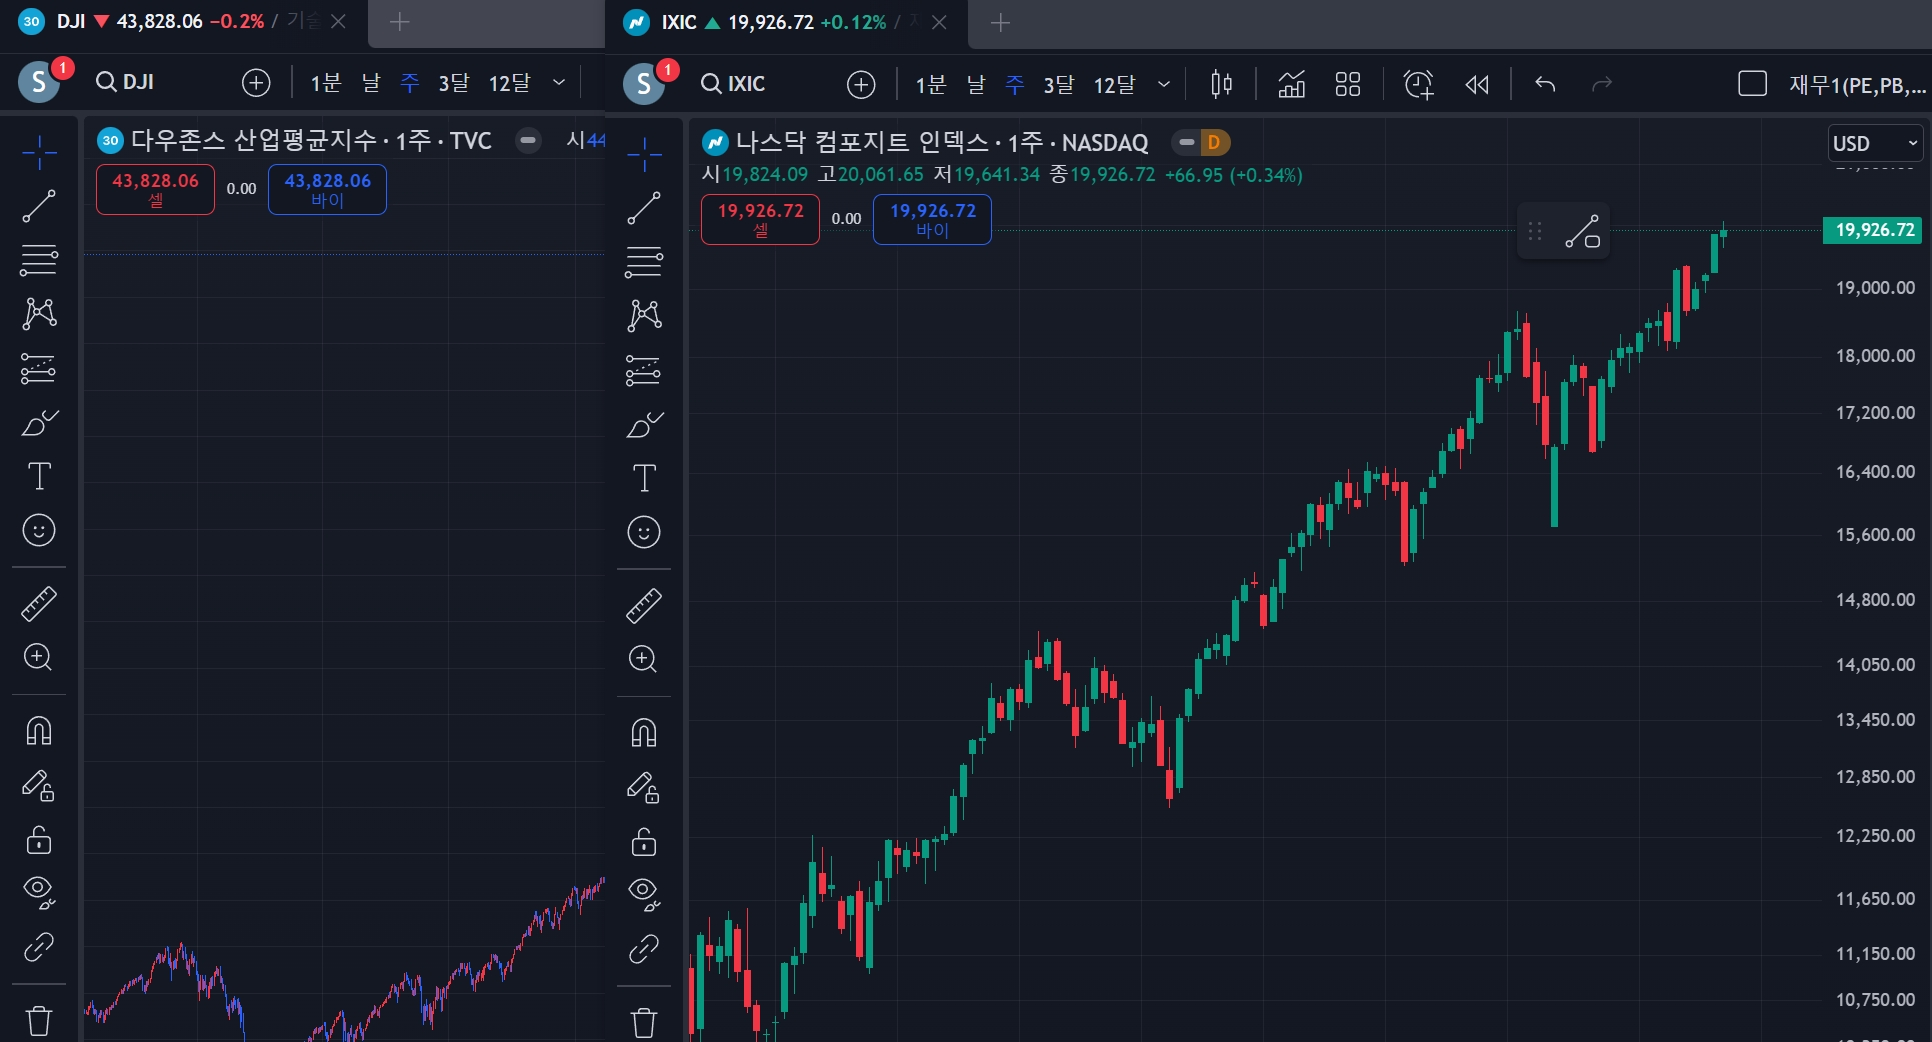
Task: Expand interval dropdown in IXIC toolbar
Action: [x=1164, y=84]
